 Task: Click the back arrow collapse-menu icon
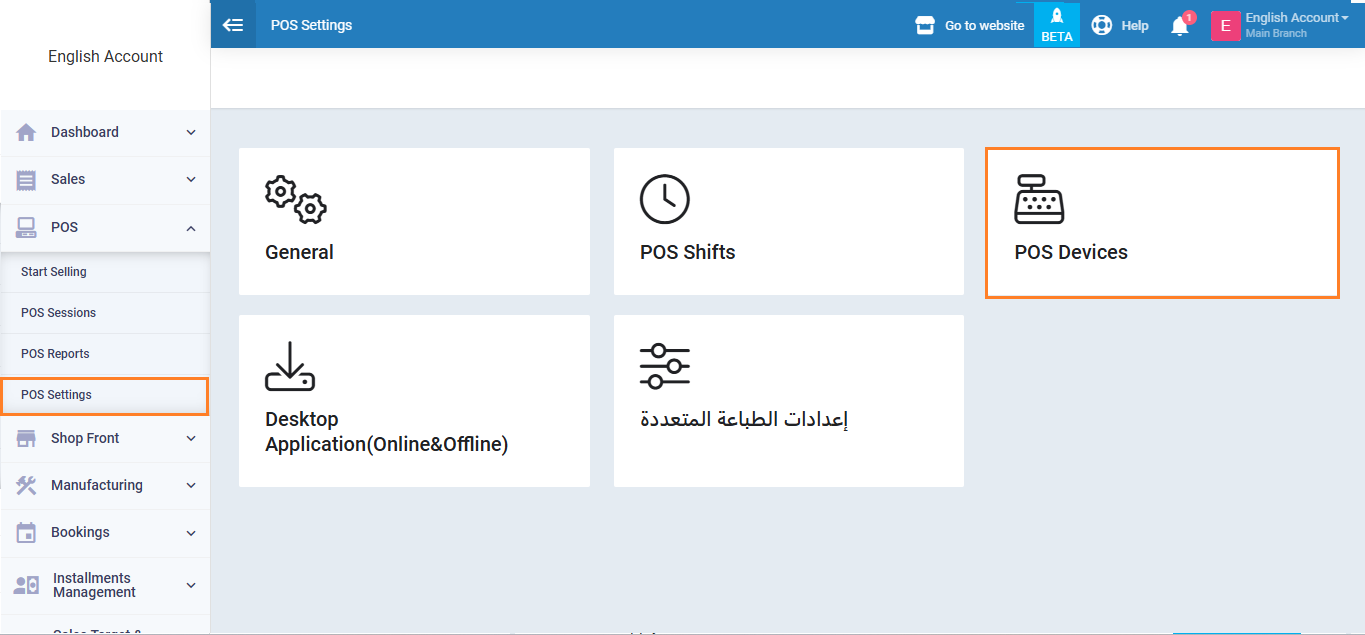(233, 25)
